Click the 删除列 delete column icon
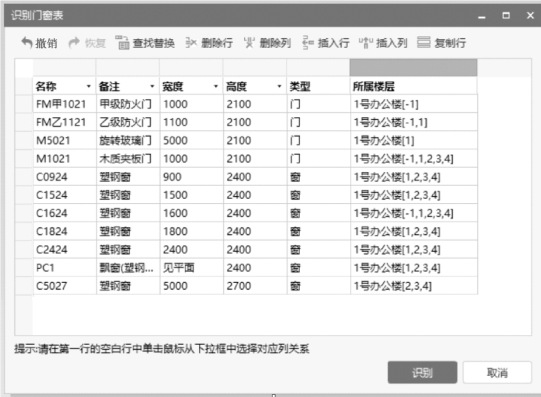The height and width of the screenshot is (397, 541). 249,43
